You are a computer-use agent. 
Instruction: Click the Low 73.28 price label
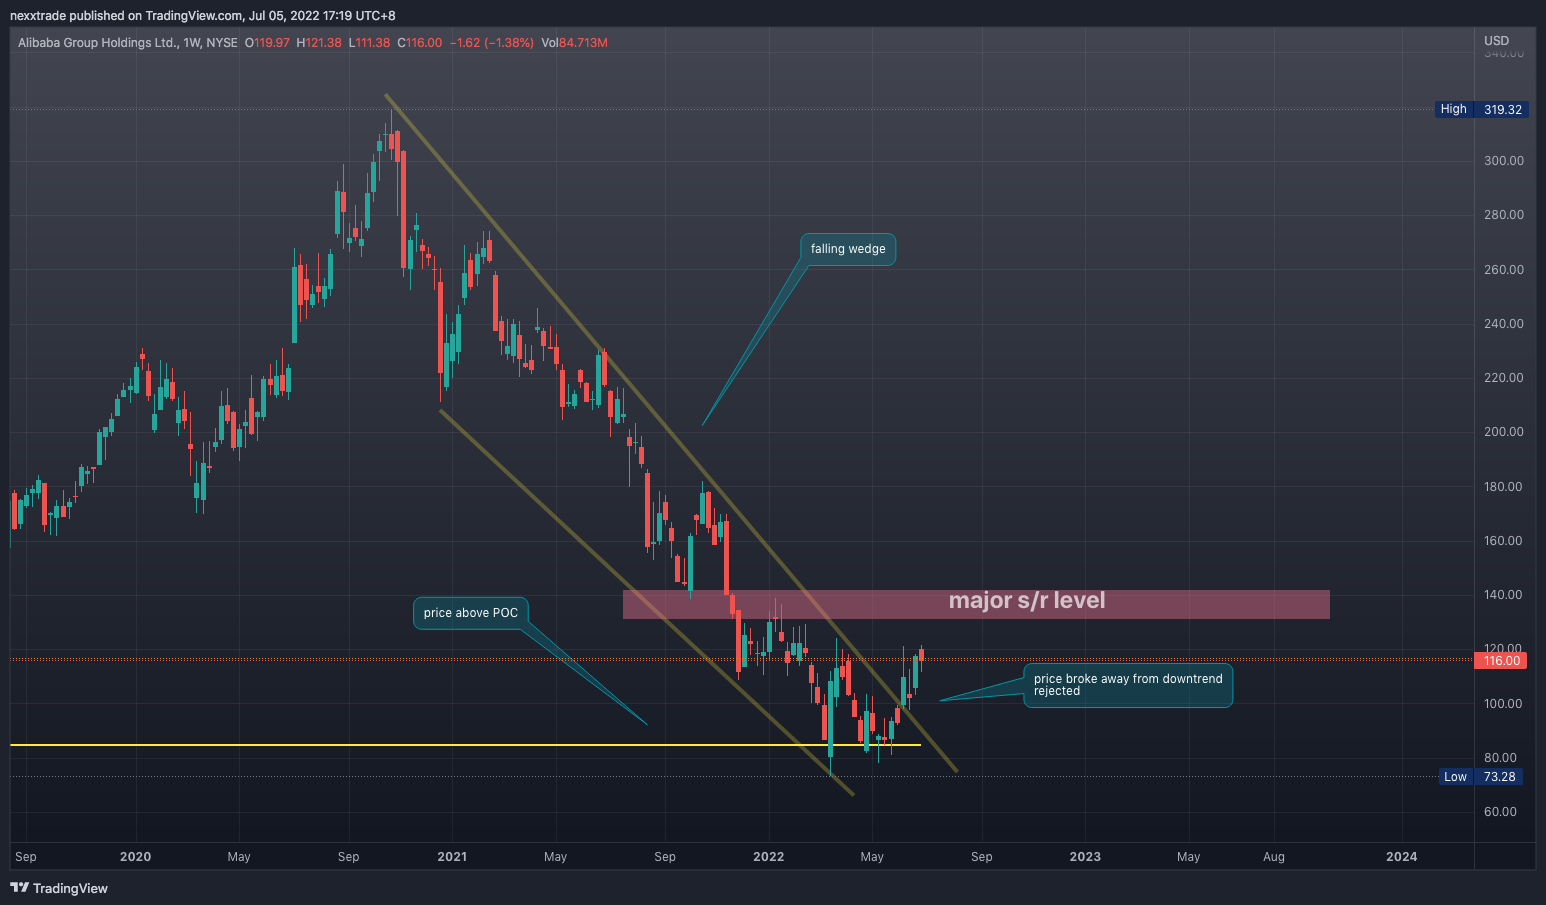click(1482, 777)
